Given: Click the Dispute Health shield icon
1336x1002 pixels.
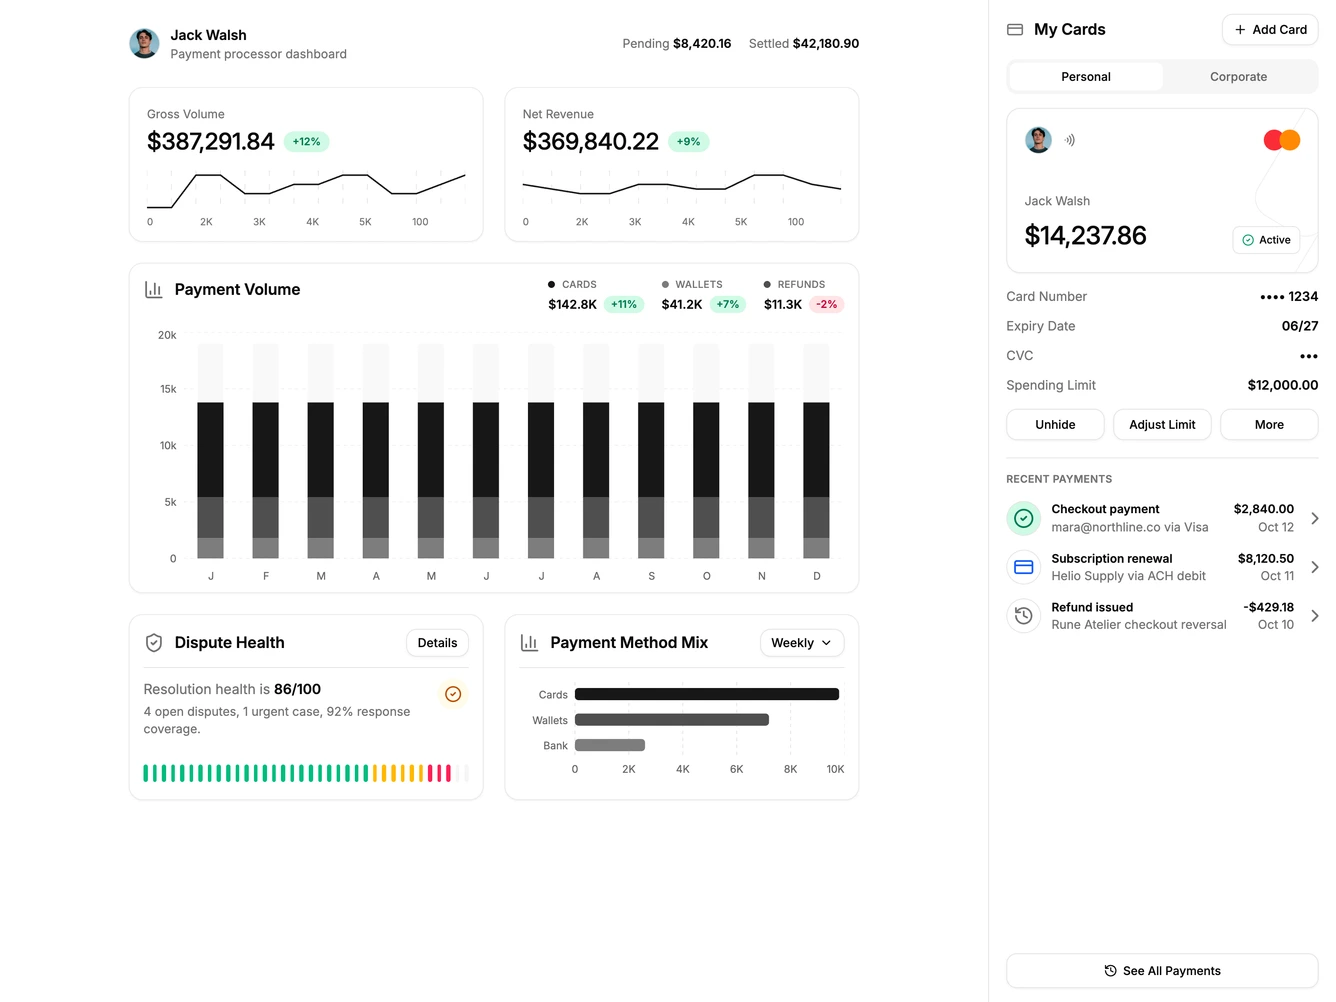Looking at the screenshot, I should (x=154, y=643).
